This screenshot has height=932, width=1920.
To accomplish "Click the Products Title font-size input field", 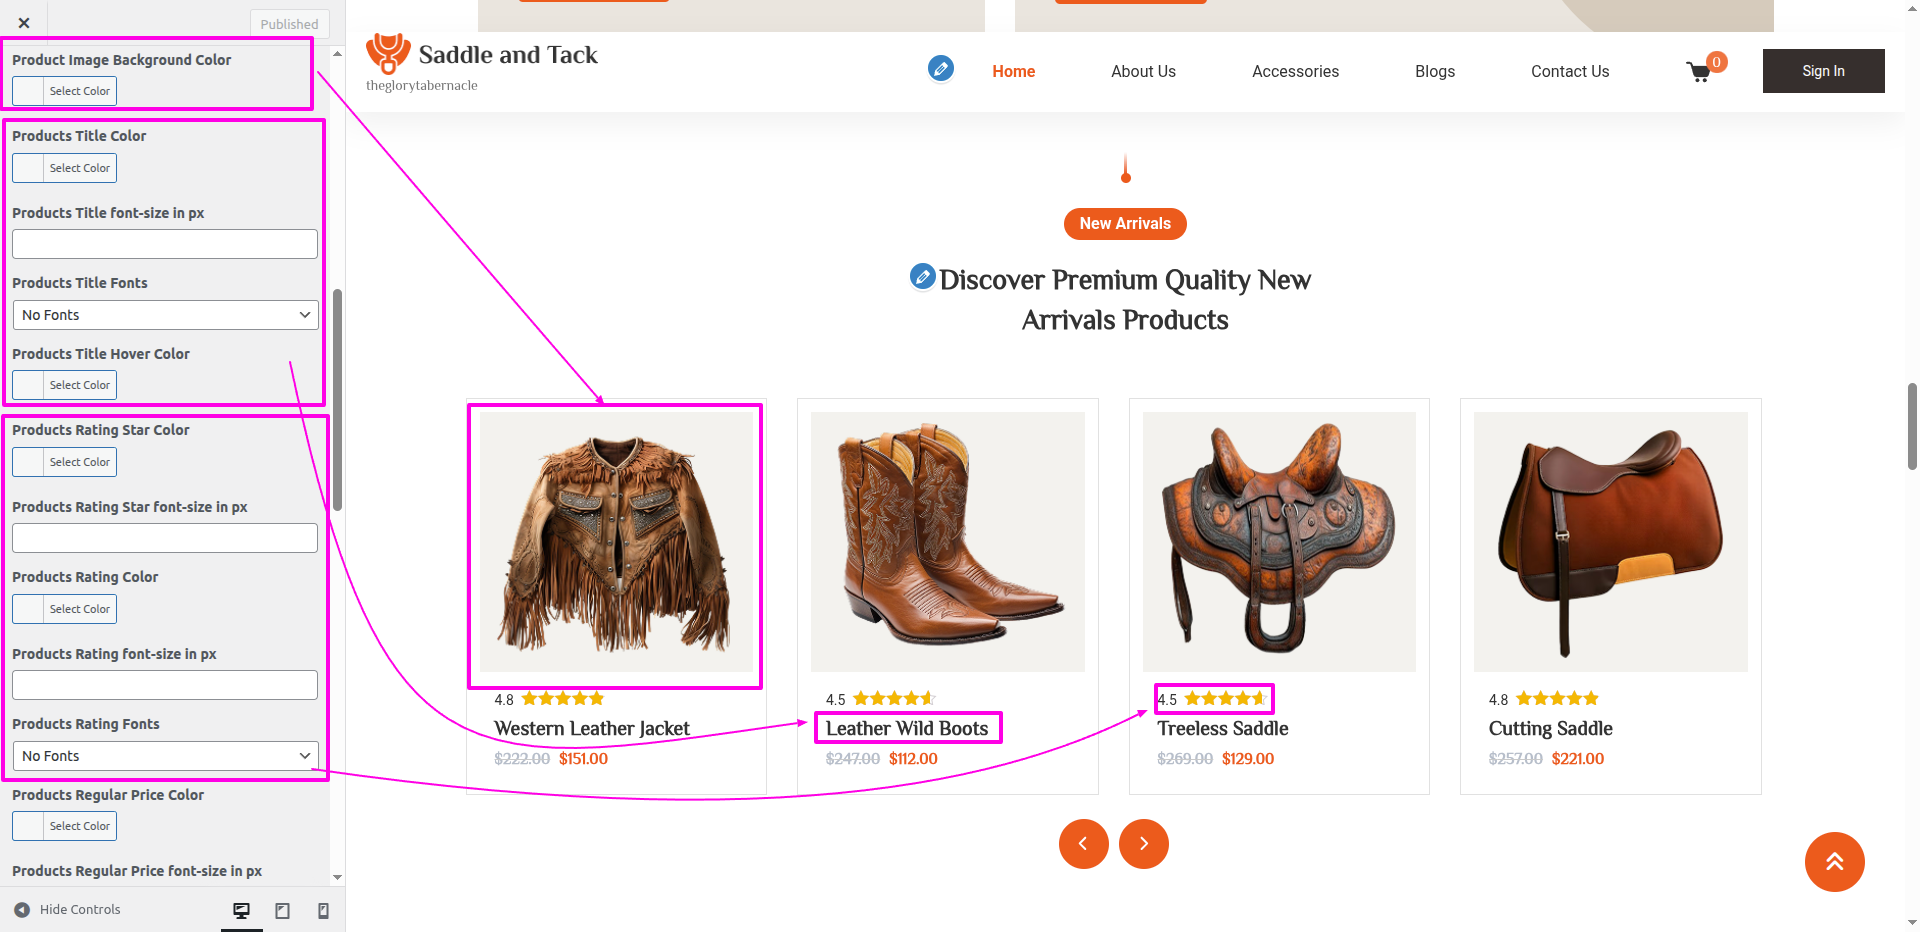I will 165,244.
